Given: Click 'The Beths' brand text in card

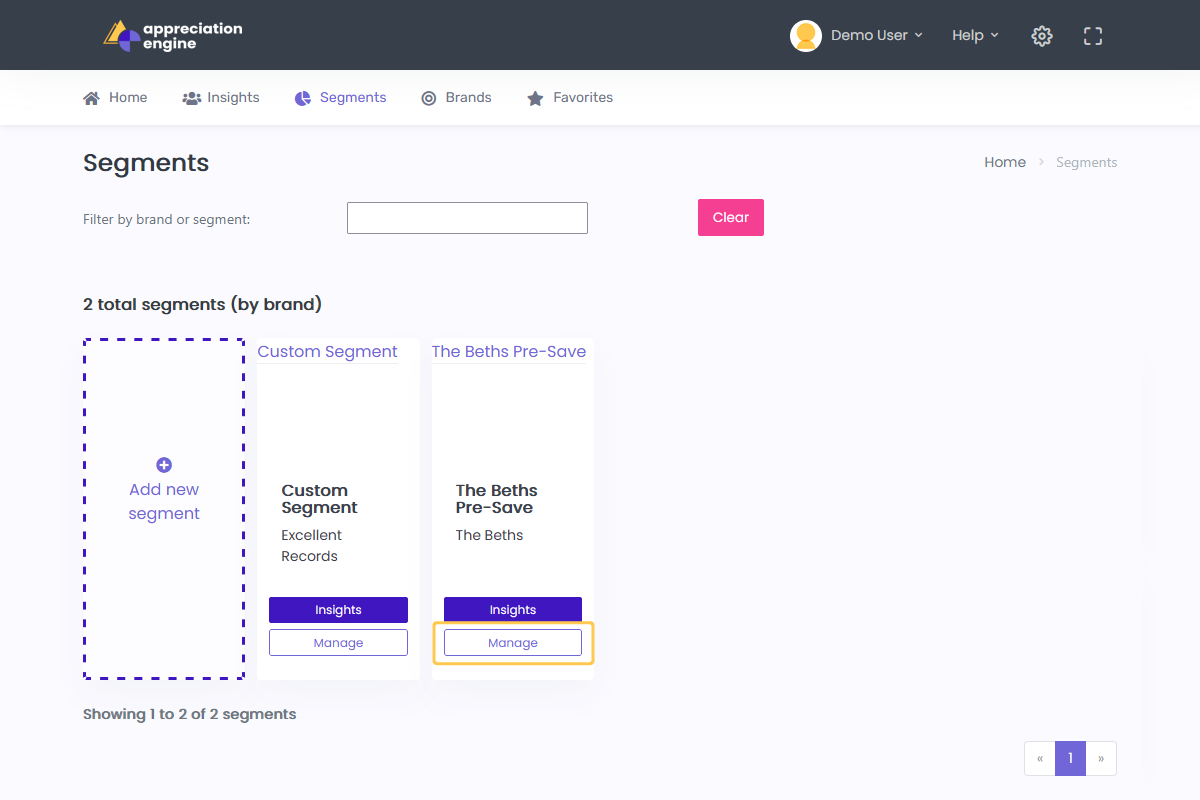Looking at the screenshot, I should point(489,535).
